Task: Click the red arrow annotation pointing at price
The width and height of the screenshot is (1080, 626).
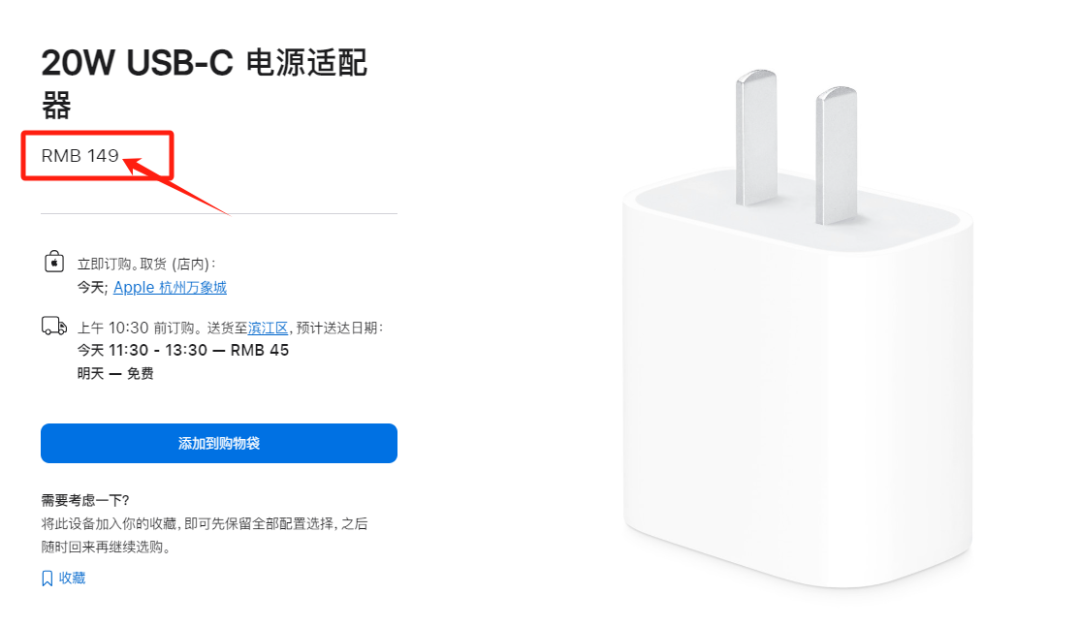Action: click(176, 186)
